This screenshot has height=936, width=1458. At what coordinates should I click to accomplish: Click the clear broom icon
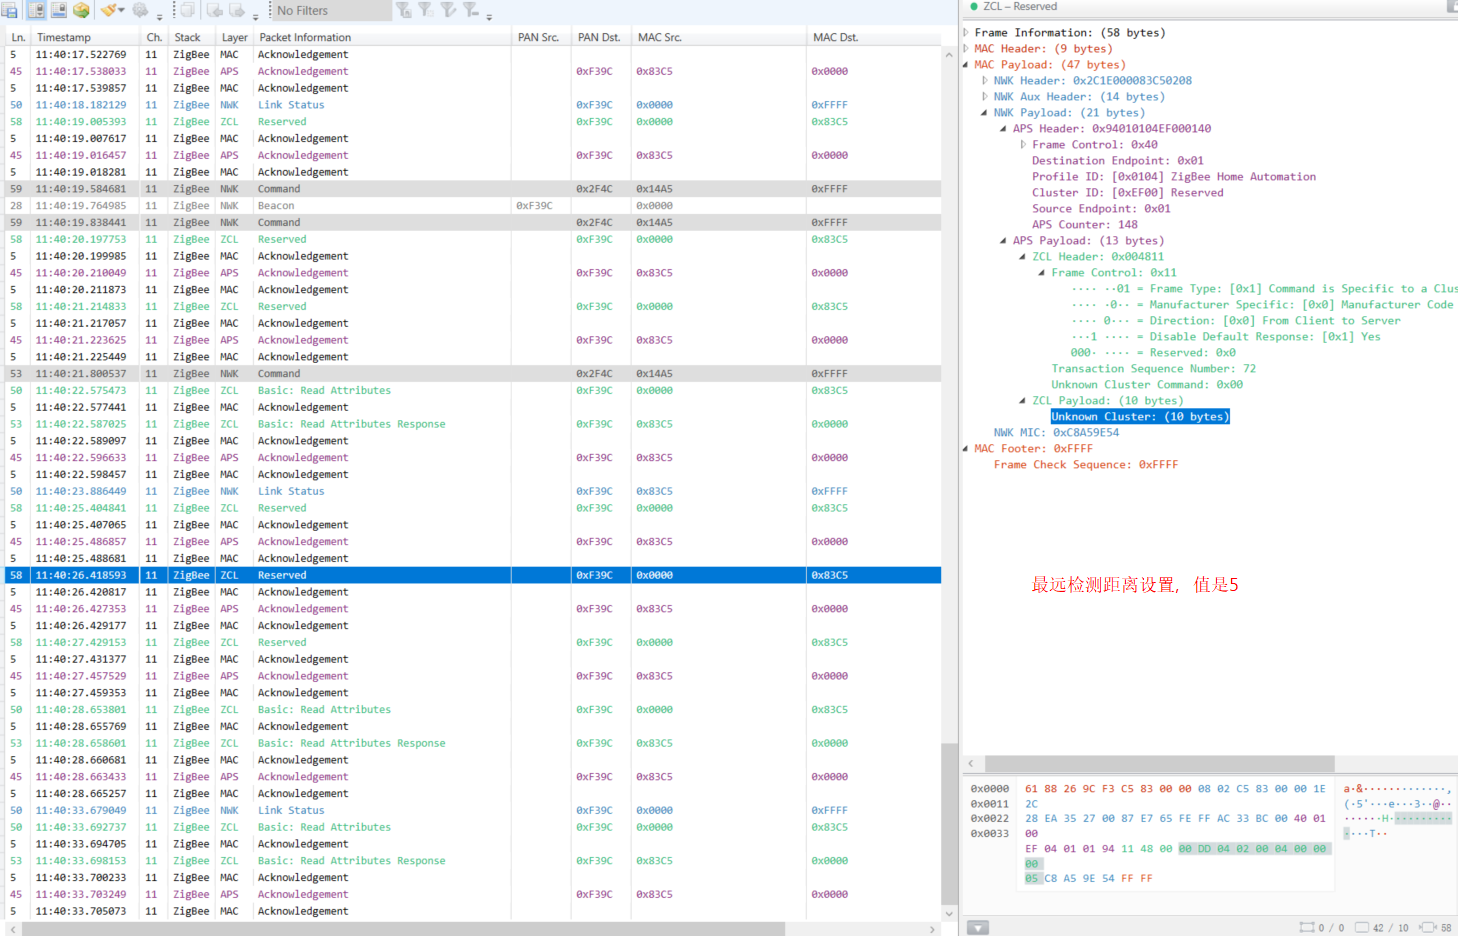(109, 10)
